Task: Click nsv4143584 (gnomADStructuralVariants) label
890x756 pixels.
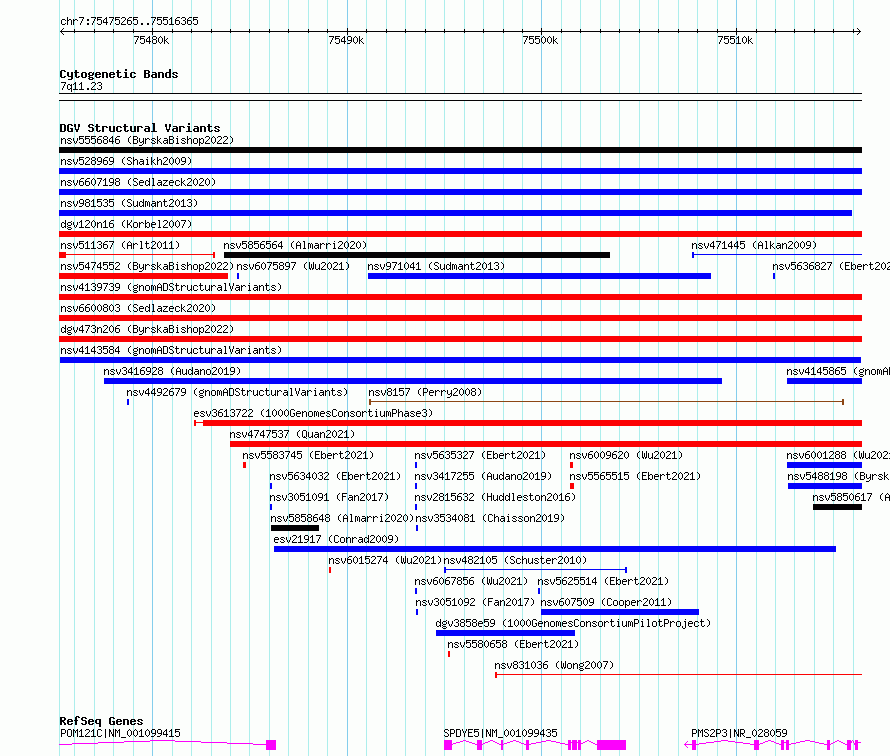Action: [171, 350]
